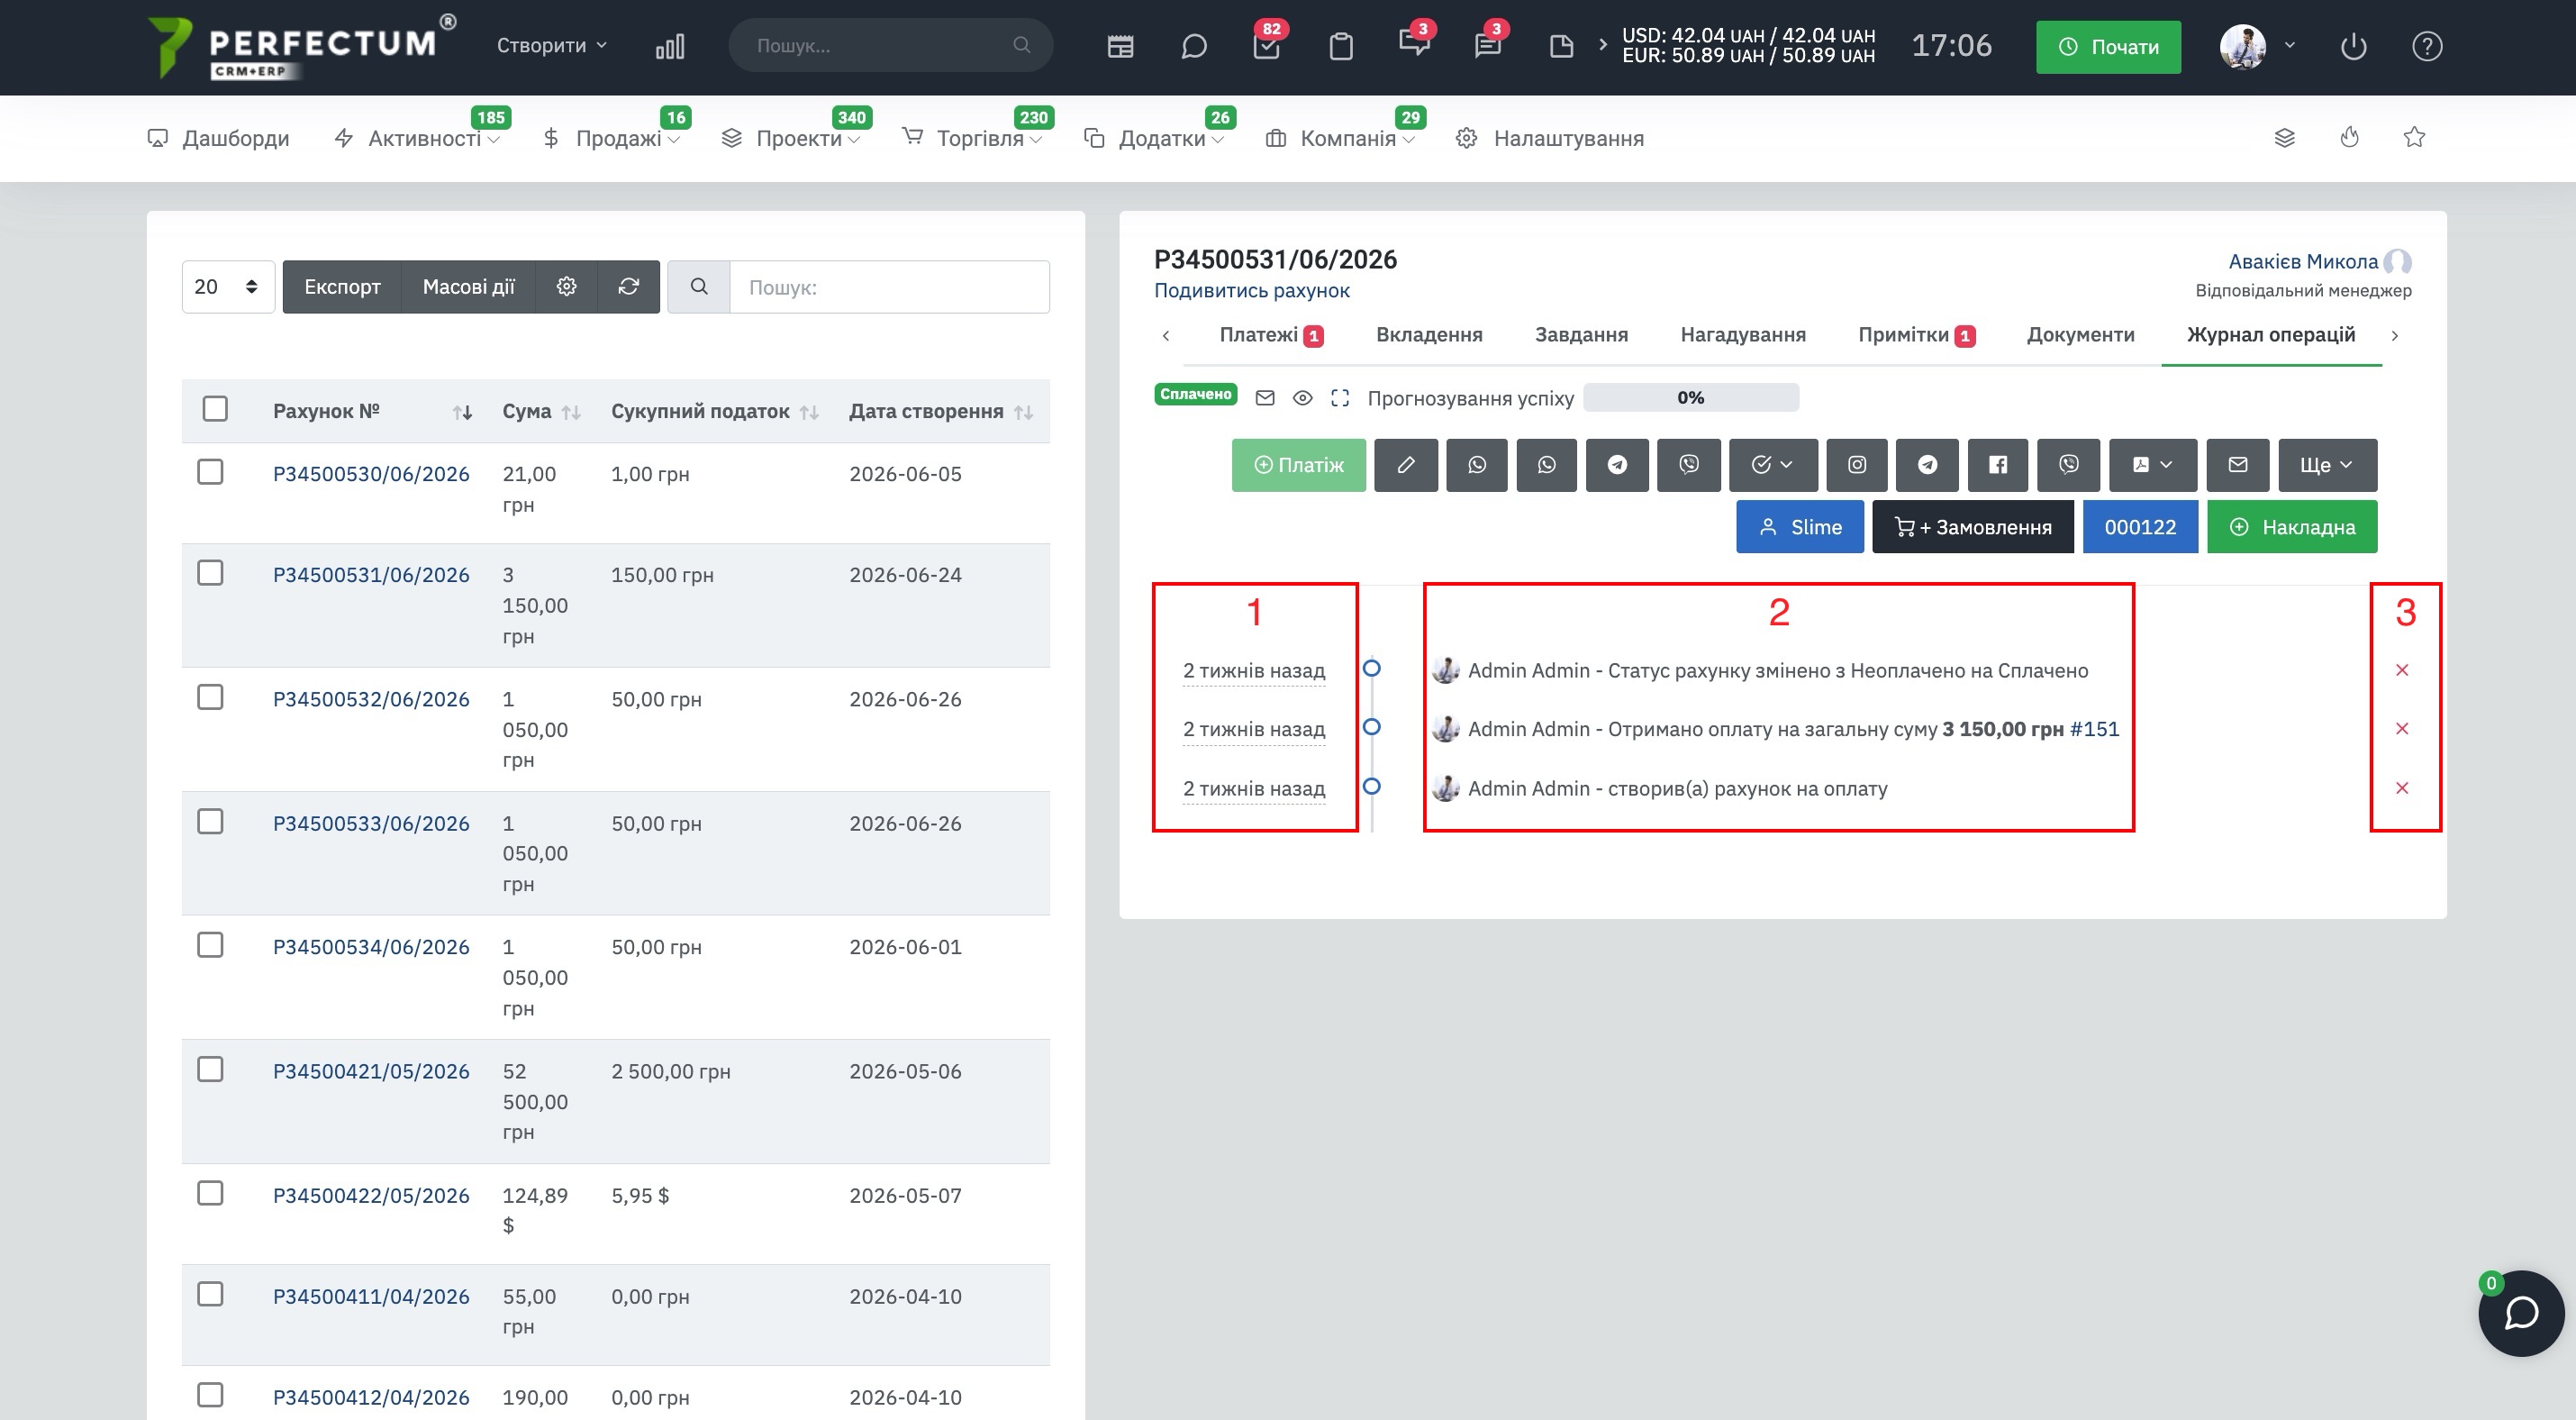
Task: Delete the 'створив(а) рахунок на оплату' log entry
Action: (x=2402, y=789)
